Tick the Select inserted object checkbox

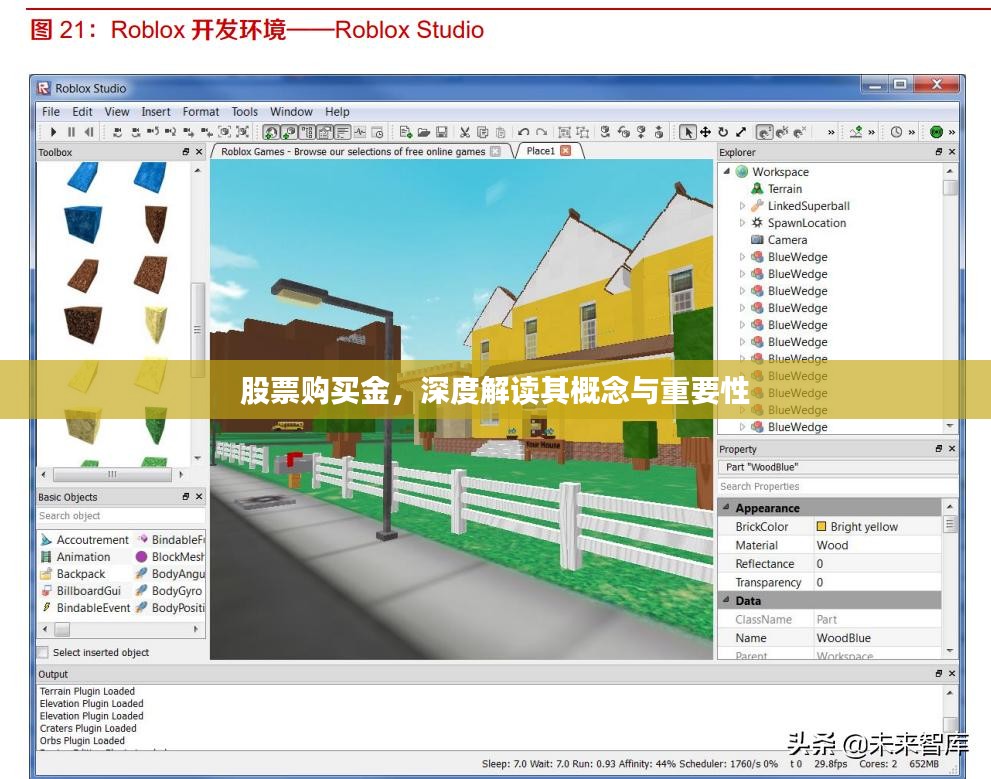42,652
